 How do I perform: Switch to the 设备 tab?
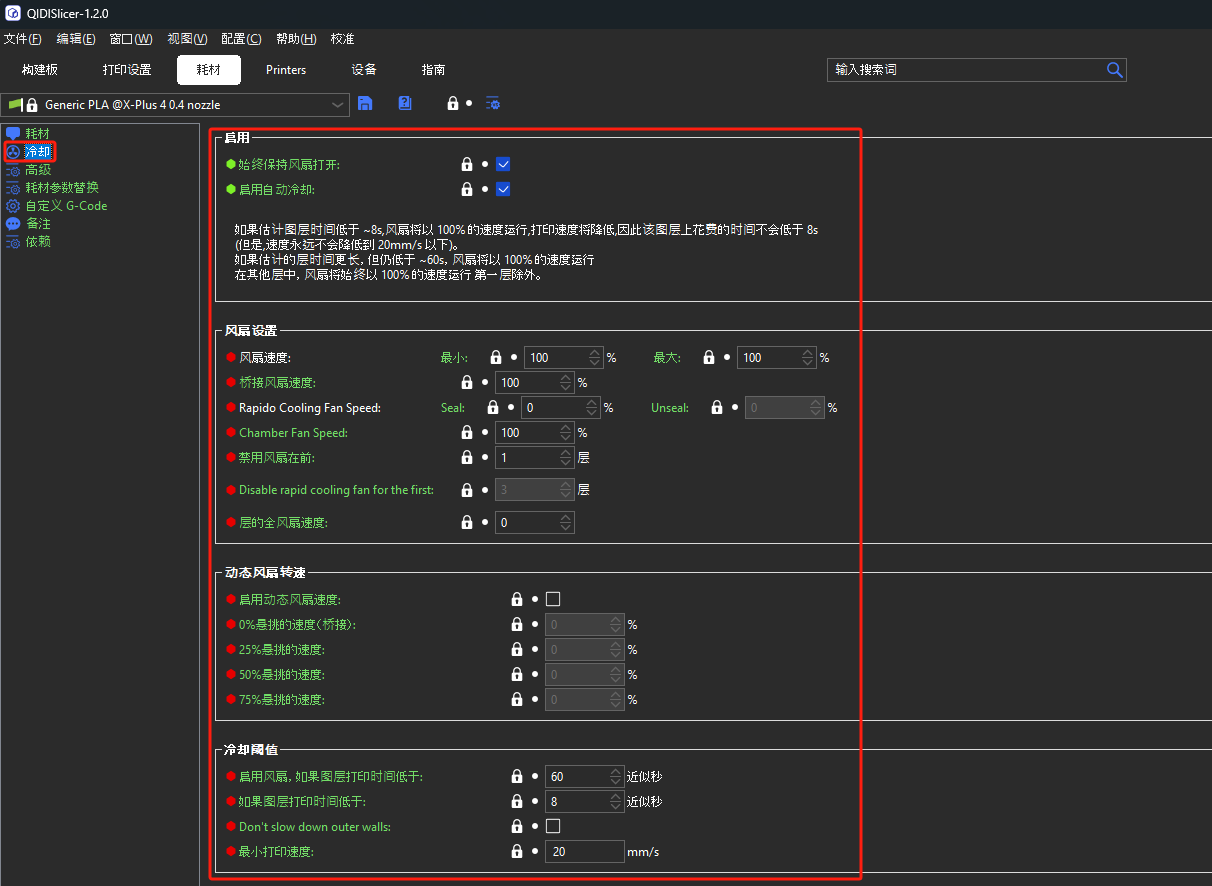pos(364,70)
